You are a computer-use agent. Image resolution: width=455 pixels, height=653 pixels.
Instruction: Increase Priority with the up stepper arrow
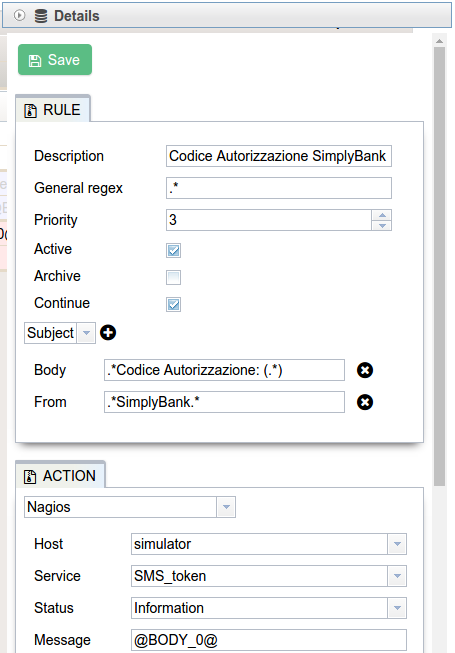tap(382, 215)
